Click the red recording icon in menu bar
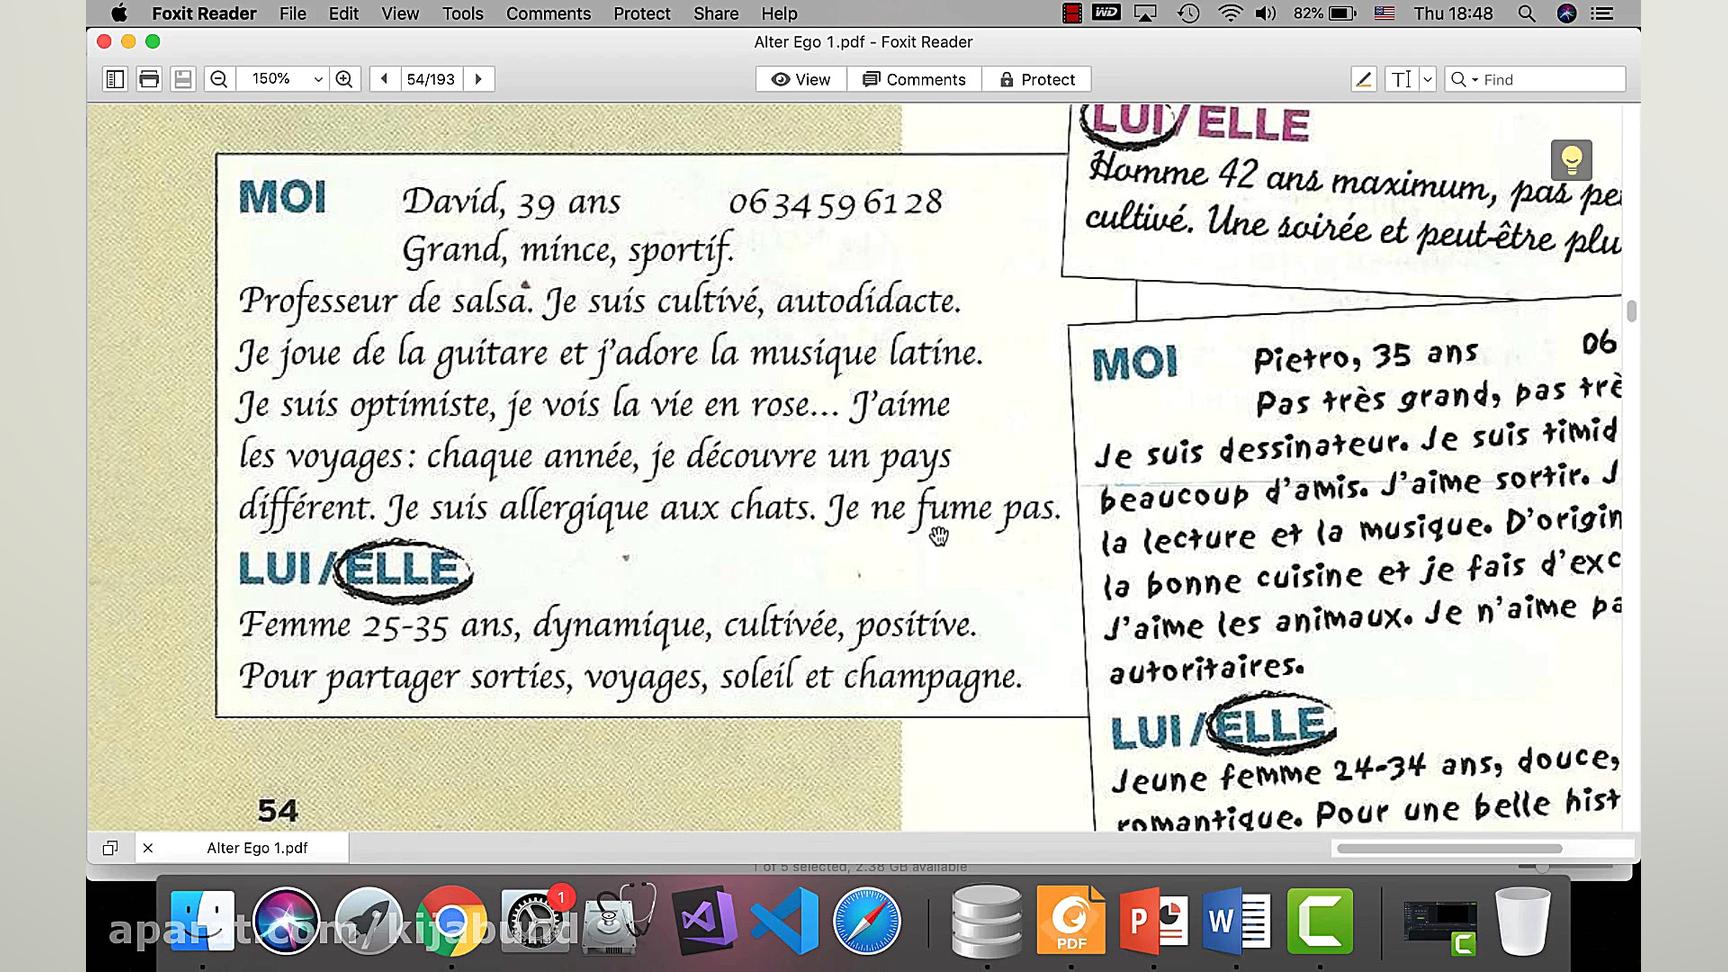This screenshot has width=1728, height=972. pos(1072,13)
